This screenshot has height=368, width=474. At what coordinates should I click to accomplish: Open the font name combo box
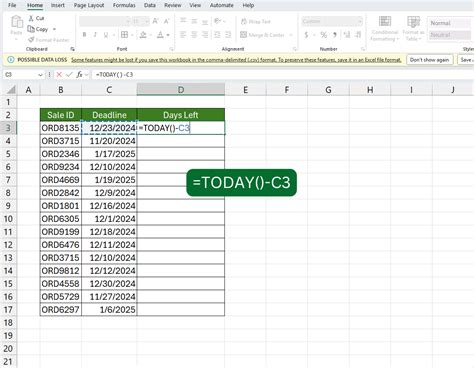[104, 21]
